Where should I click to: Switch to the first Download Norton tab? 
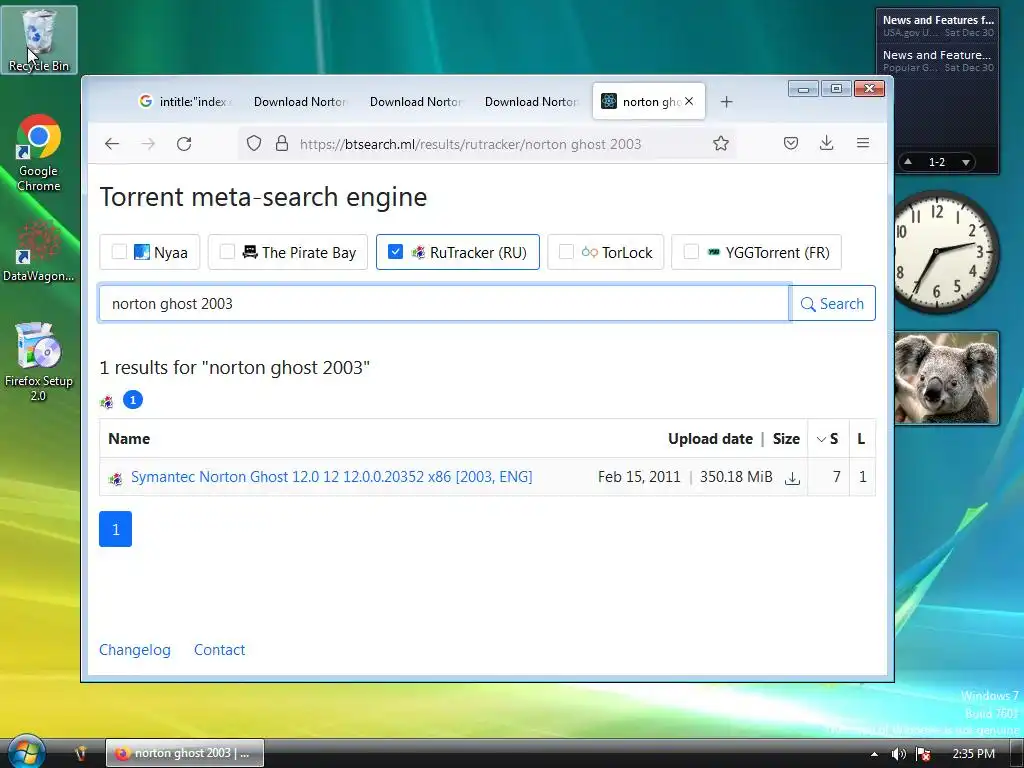click(x=300, y=102)
